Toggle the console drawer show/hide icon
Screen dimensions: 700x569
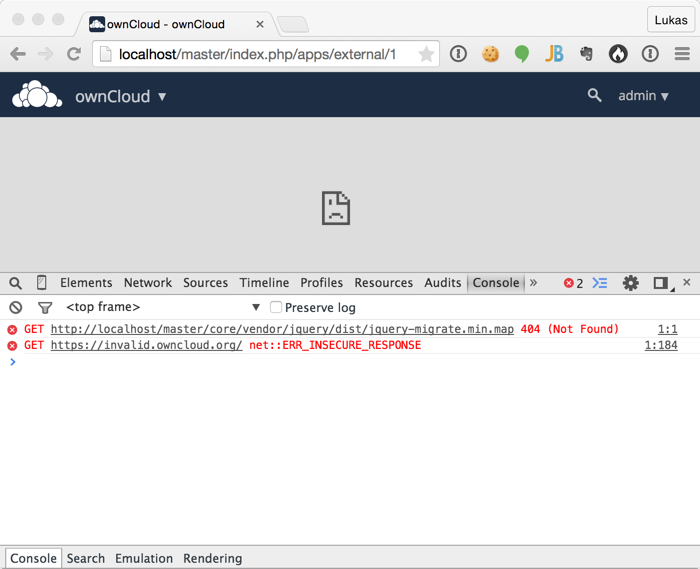(600, 283)
